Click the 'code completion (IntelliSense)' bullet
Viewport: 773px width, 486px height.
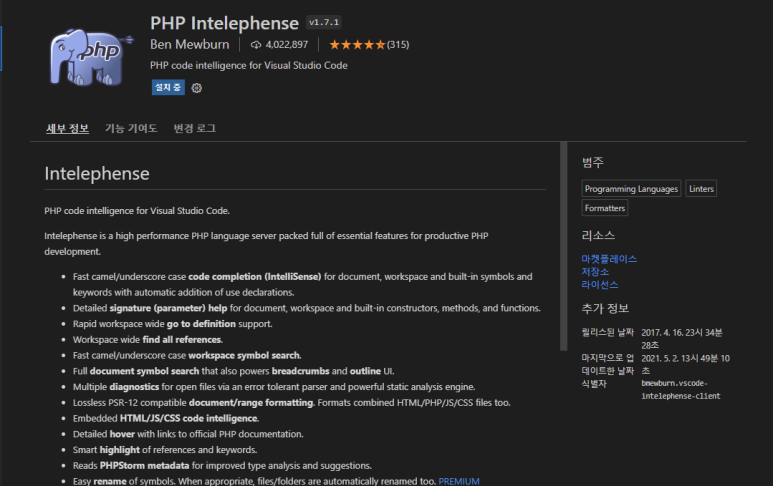tap(303, 284)
